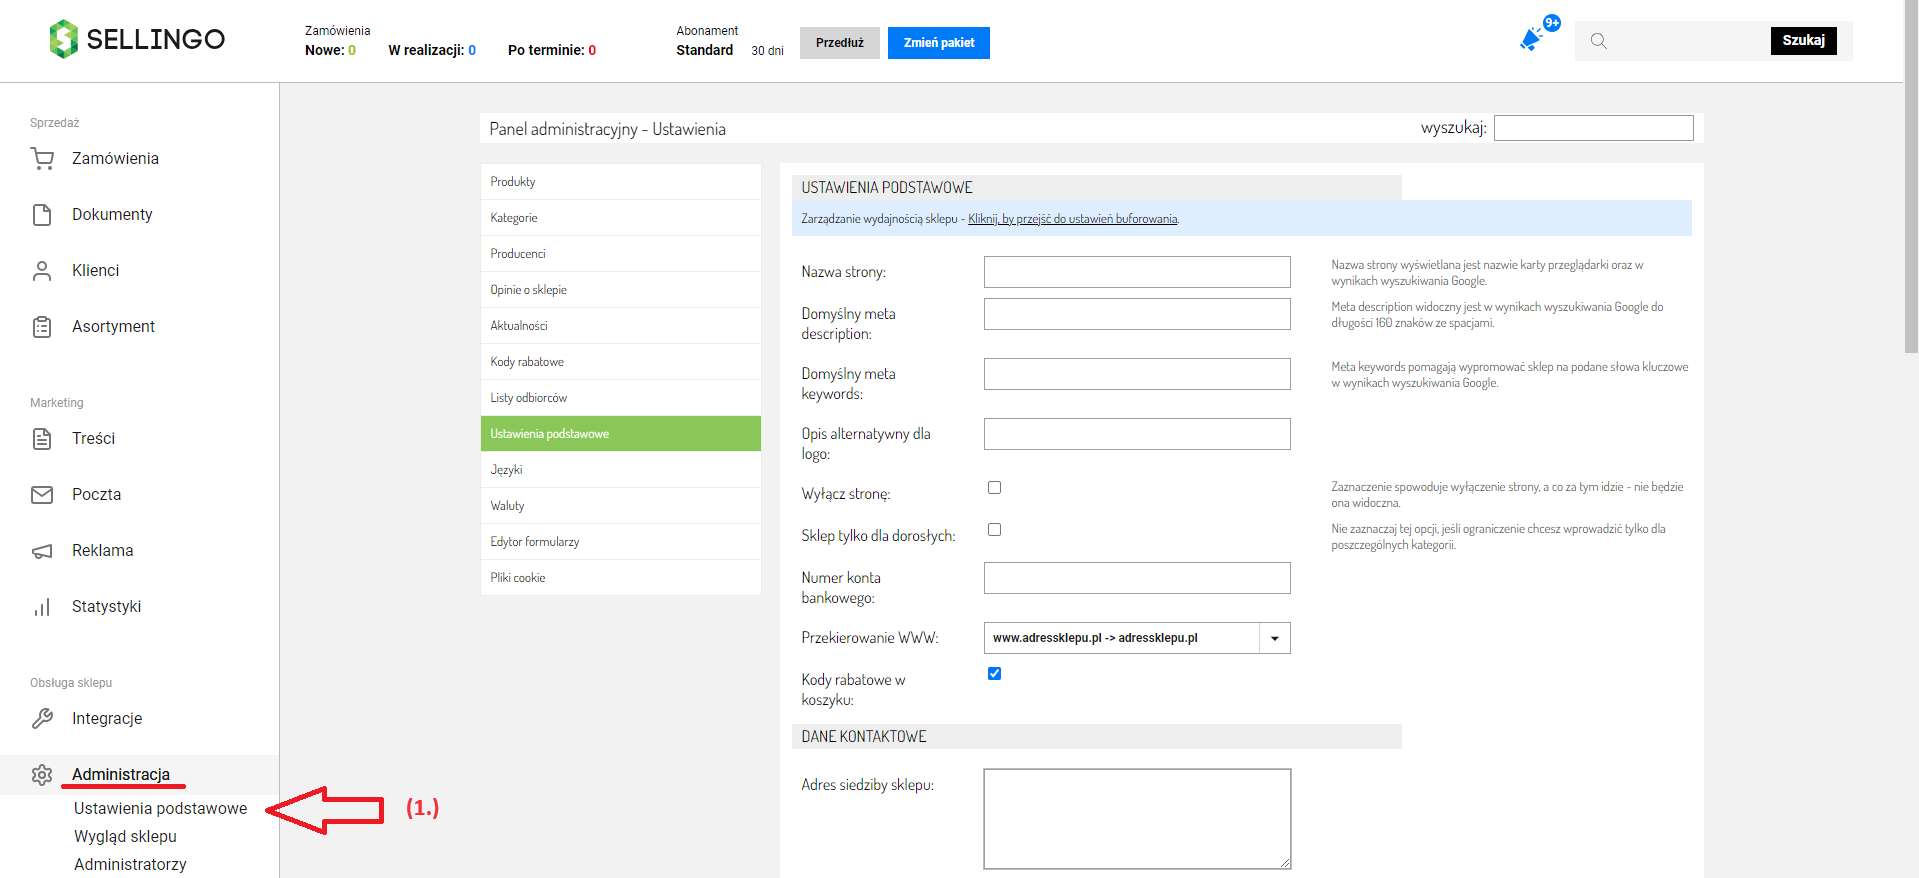Viewport: 1919px width, 878px height.
Task: Open Integracje in the sidebar
Action: coord(107,718)
